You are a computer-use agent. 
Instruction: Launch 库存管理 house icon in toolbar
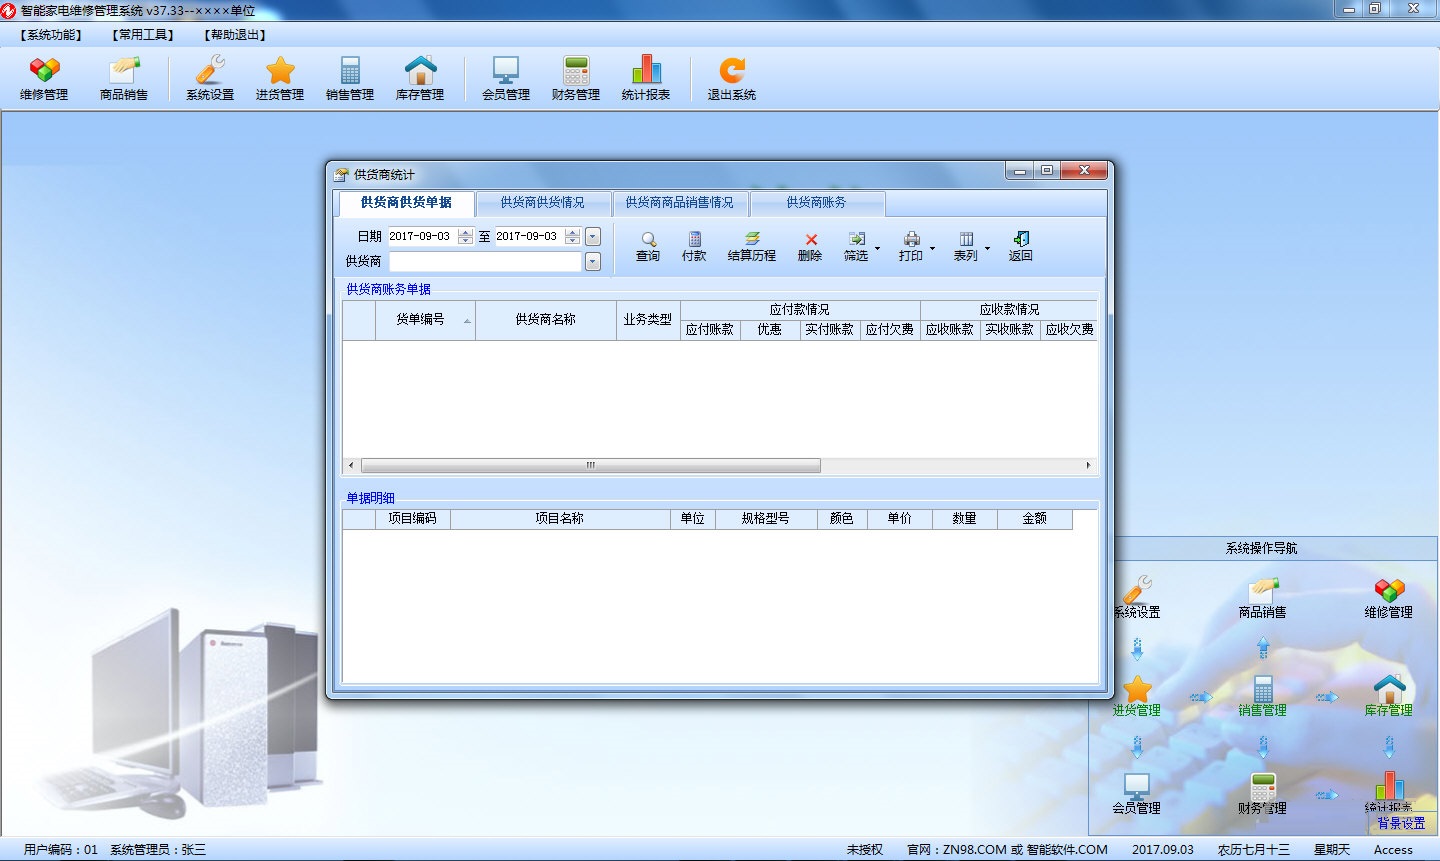[420, 78]
